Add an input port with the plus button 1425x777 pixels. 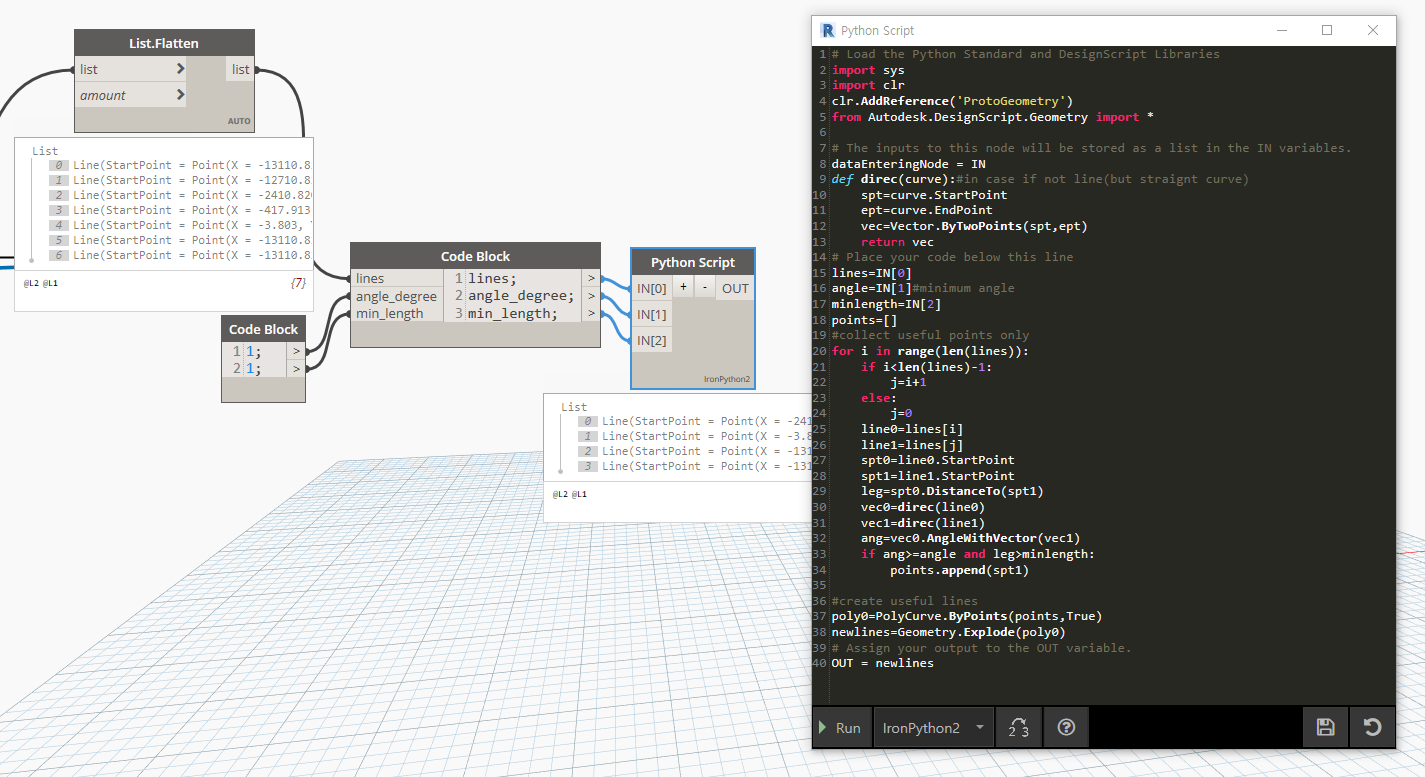click(x=682, y=287)
